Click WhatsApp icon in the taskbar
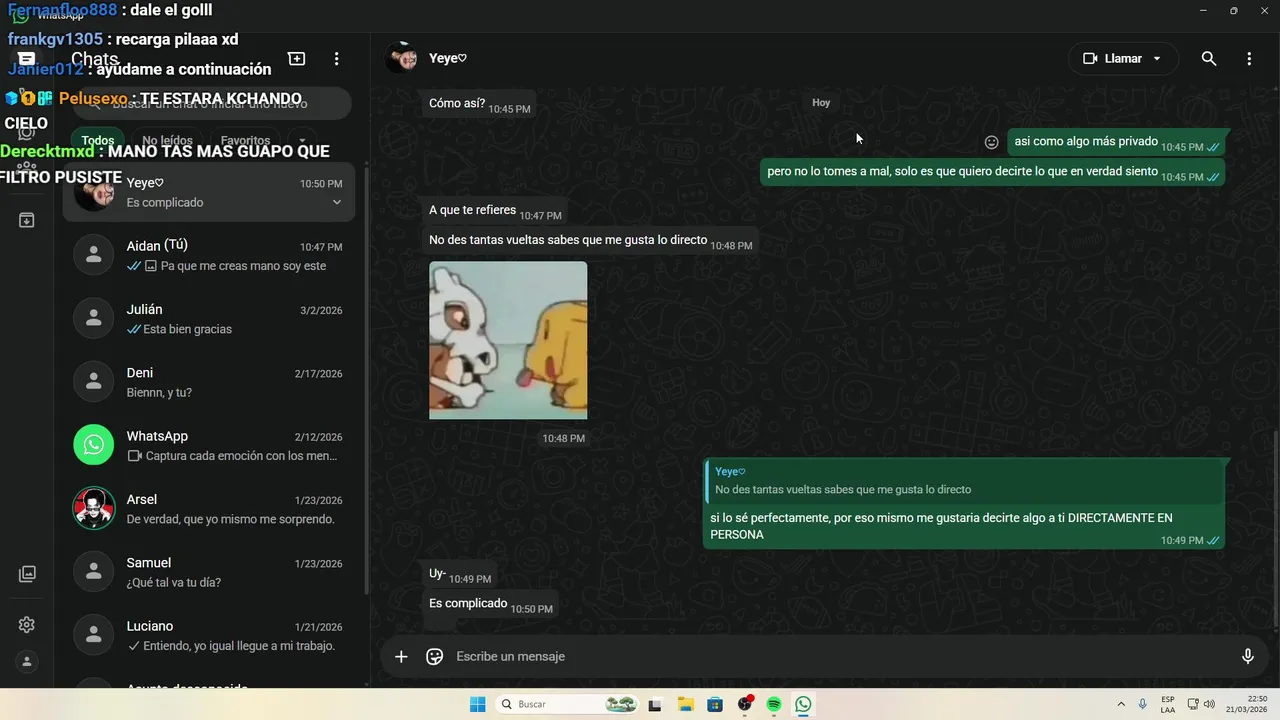Viewport: 1280px width, 720px height. 804,705
